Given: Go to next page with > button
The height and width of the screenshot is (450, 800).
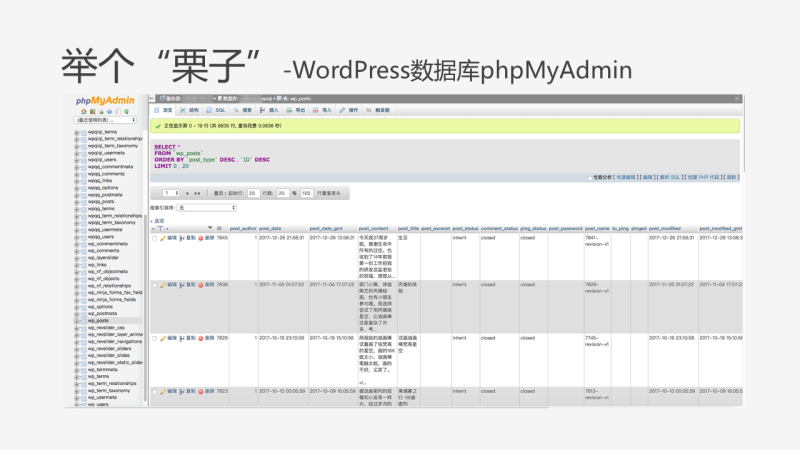Looking at the screenshot, I should [x=187, y=193].
